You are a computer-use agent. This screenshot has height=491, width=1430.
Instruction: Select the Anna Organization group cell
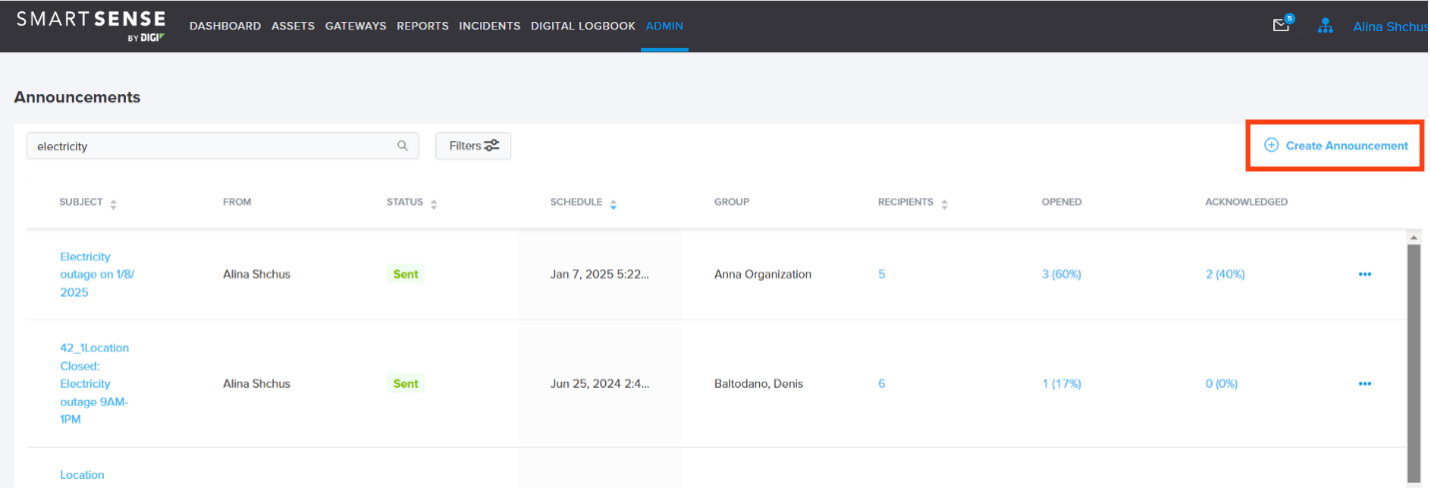[x=763, y=274]
